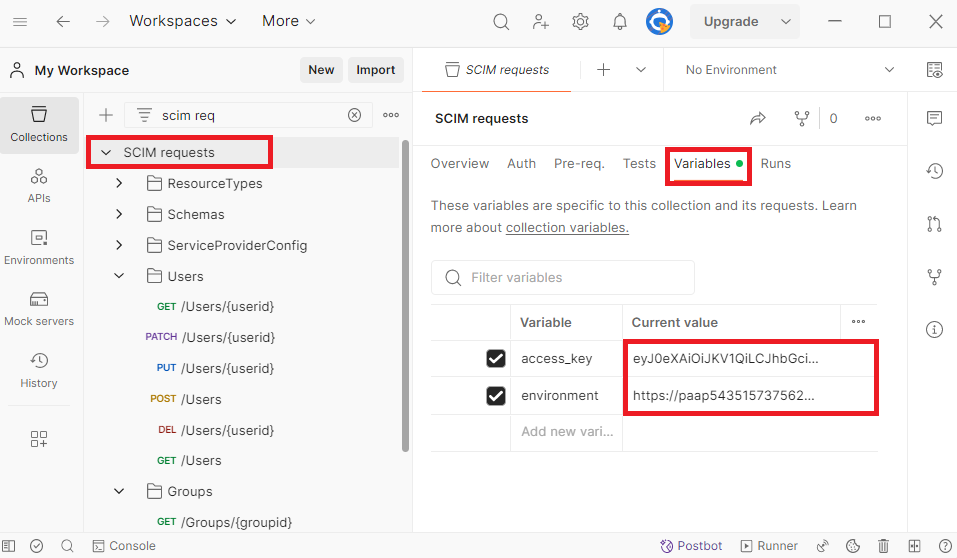Clear the scim req filter text

coord(355,115)
